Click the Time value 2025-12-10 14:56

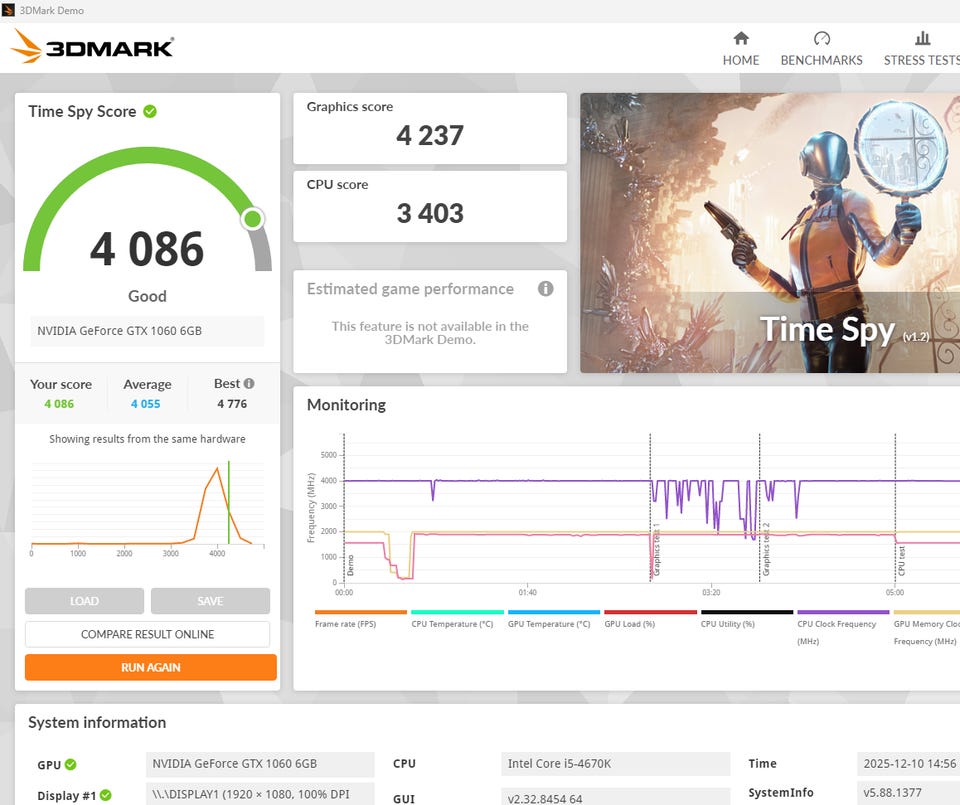909,764
